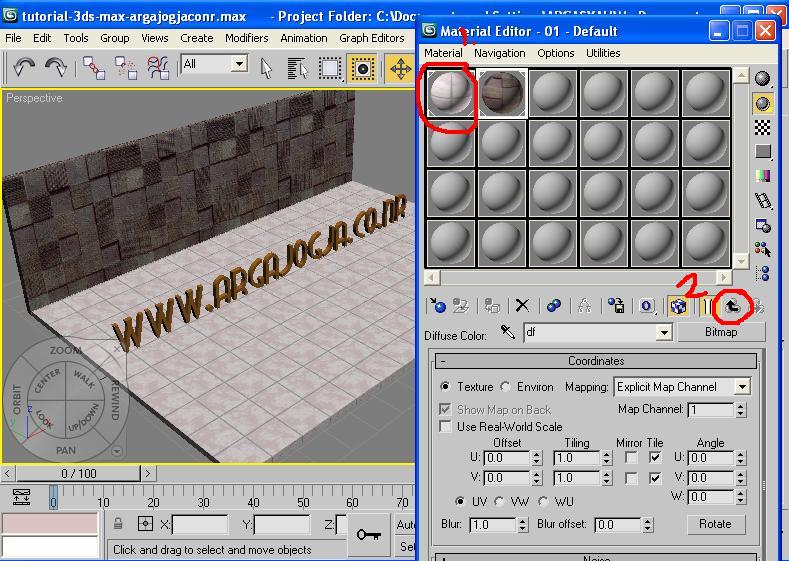Click timeline next frame arrow
The height and width of the screenshot is (561, 789).
point(147,473)
